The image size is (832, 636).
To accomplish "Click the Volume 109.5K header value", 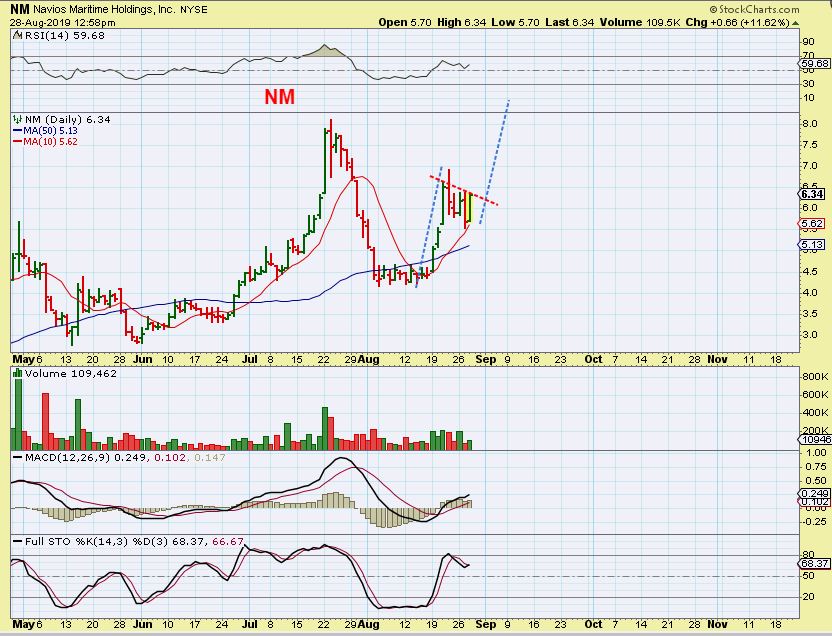I will pos(640,22).
